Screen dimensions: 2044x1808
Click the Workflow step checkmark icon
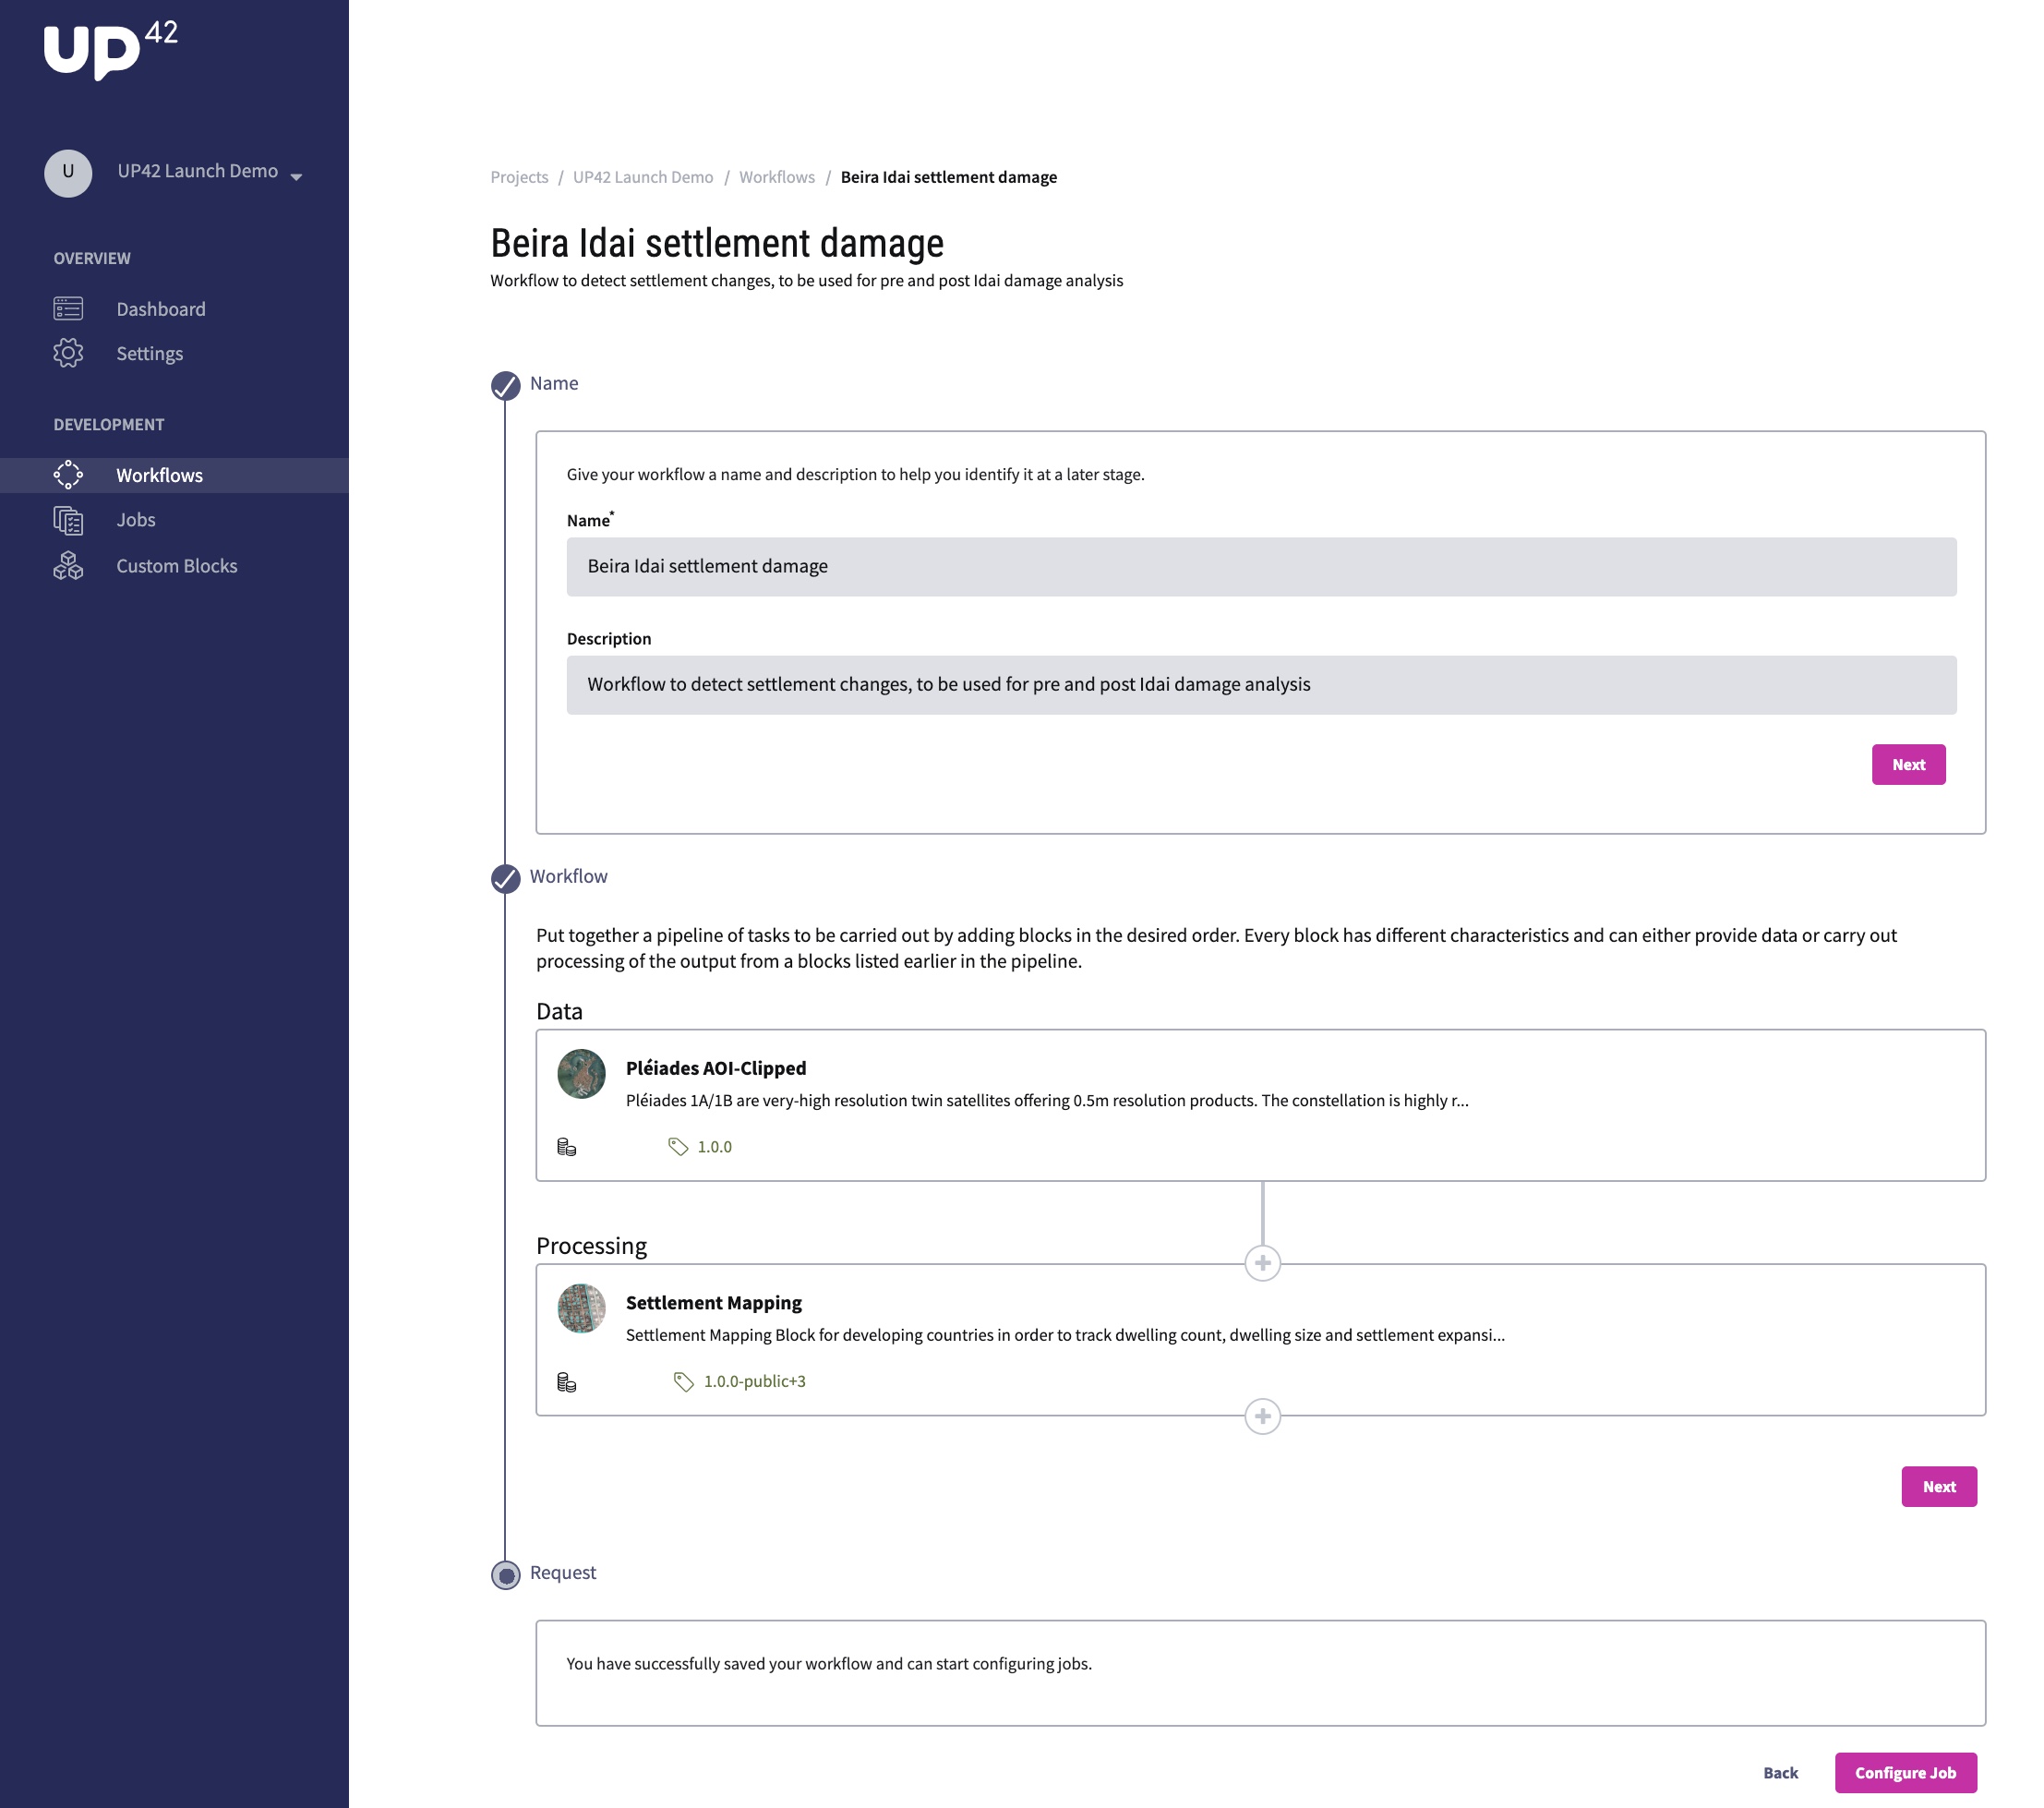506,879
